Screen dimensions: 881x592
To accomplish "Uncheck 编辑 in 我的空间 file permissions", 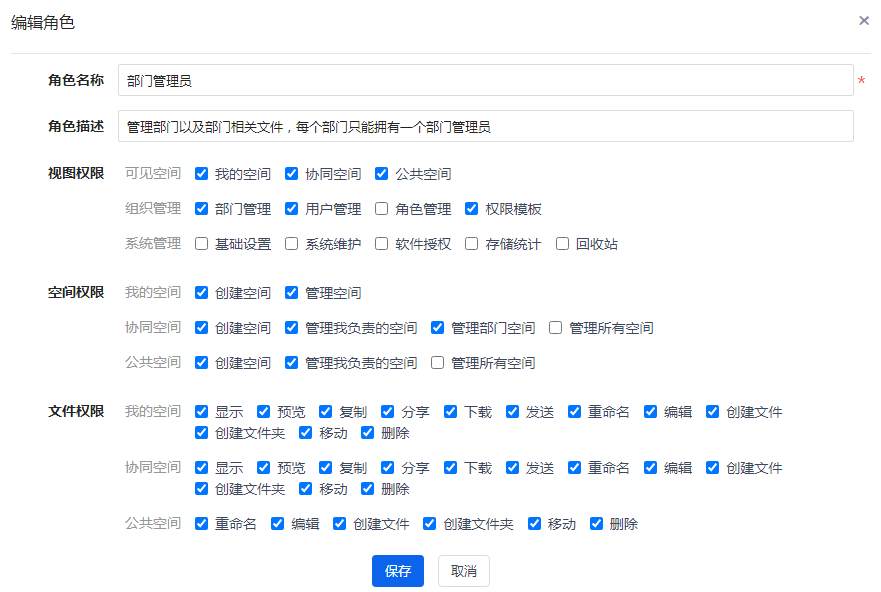I will coord(650,412).
